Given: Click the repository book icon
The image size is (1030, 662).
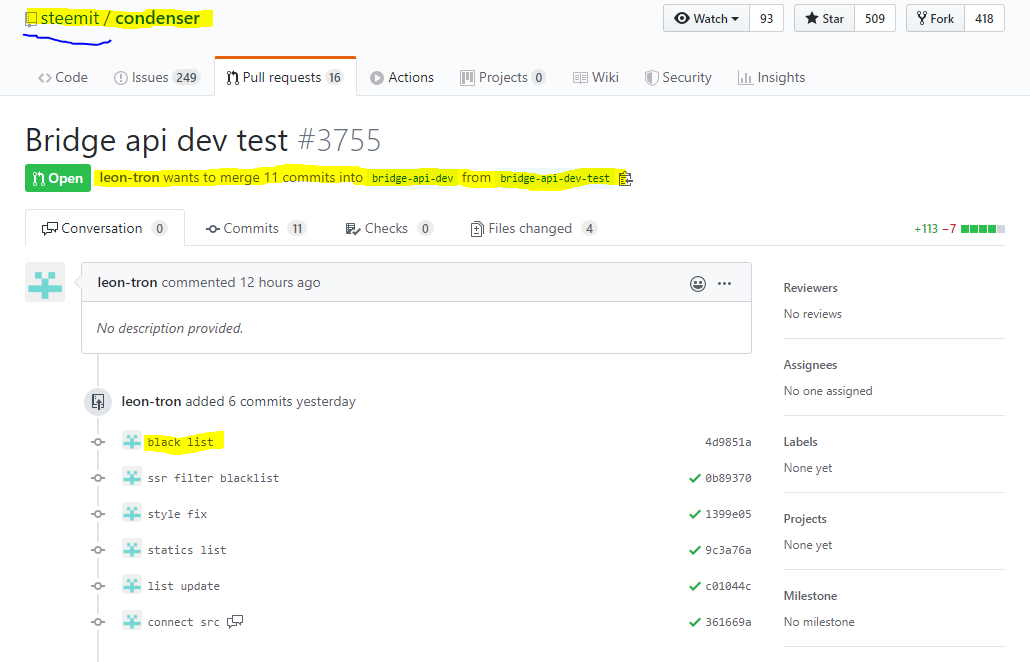Looking at the screenshot, I should click(31, 20).
